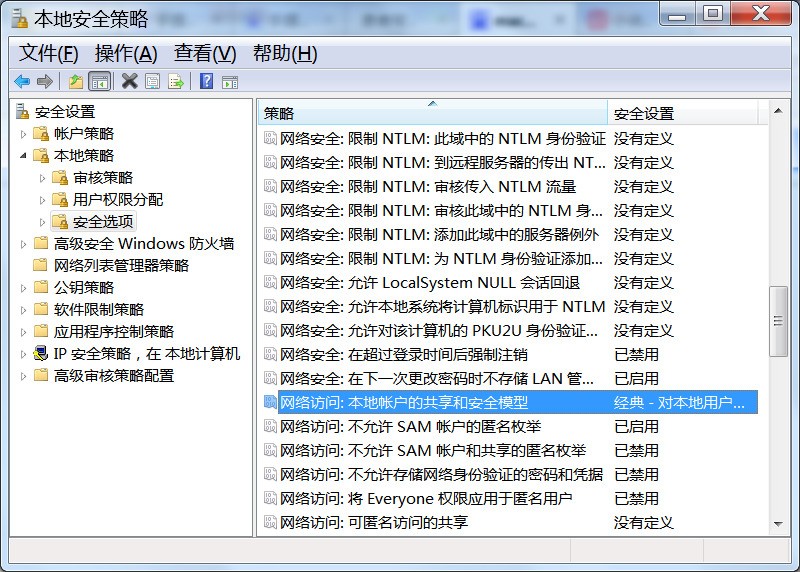Viewport: 800px width, 572px height.
Task: Open the 查看(V) menu
Action: click(x=205, y=54)
